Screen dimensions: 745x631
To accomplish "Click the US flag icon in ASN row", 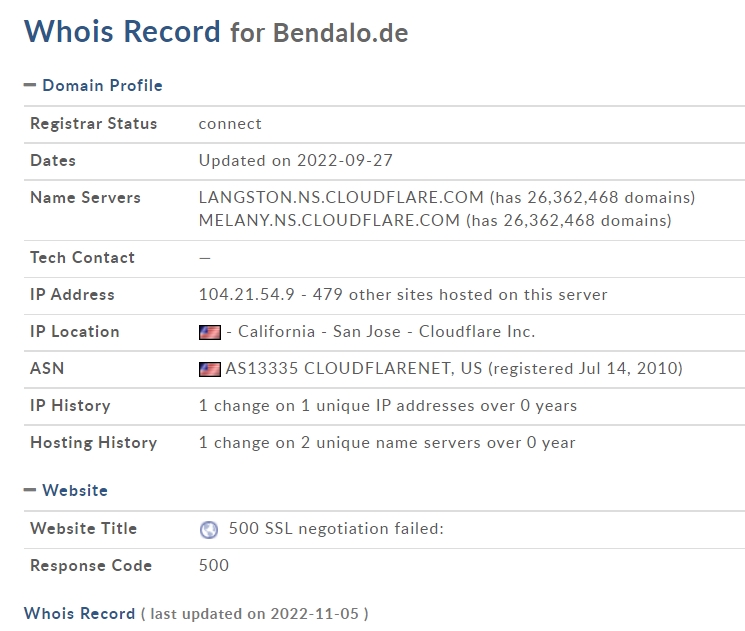I will pos(210,369).
